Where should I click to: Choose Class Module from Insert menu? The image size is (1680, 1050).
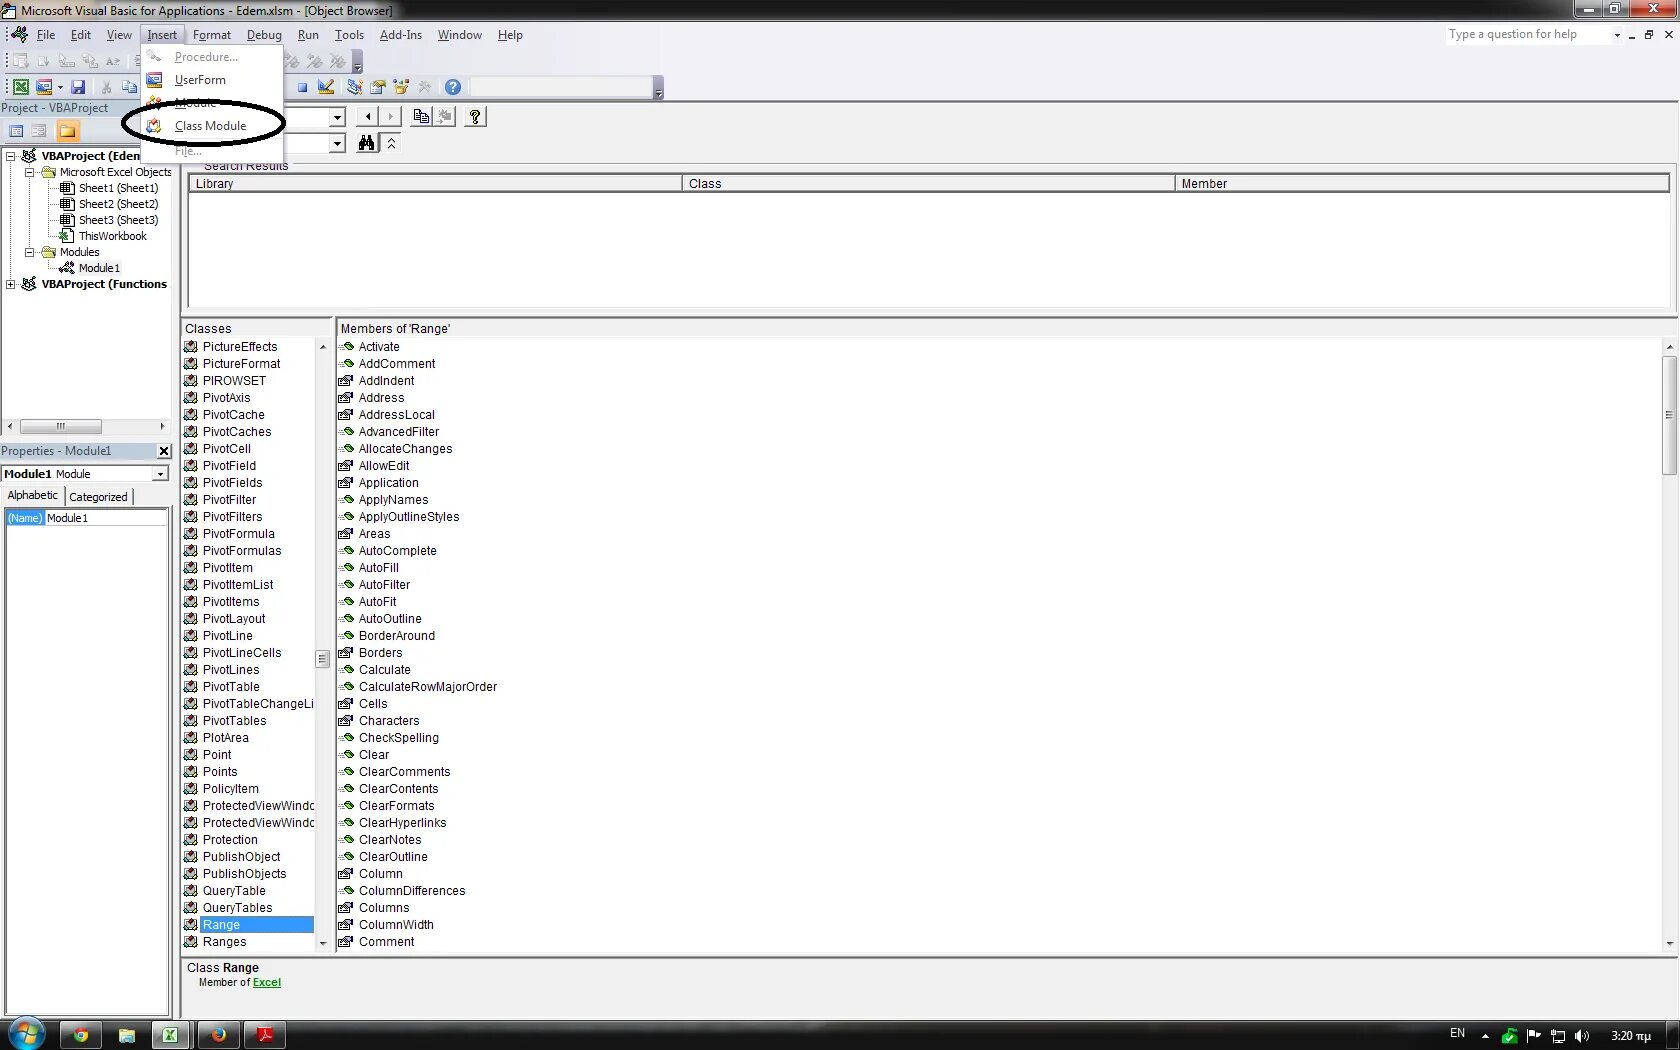pyautogui.click(x=212, y=126)
